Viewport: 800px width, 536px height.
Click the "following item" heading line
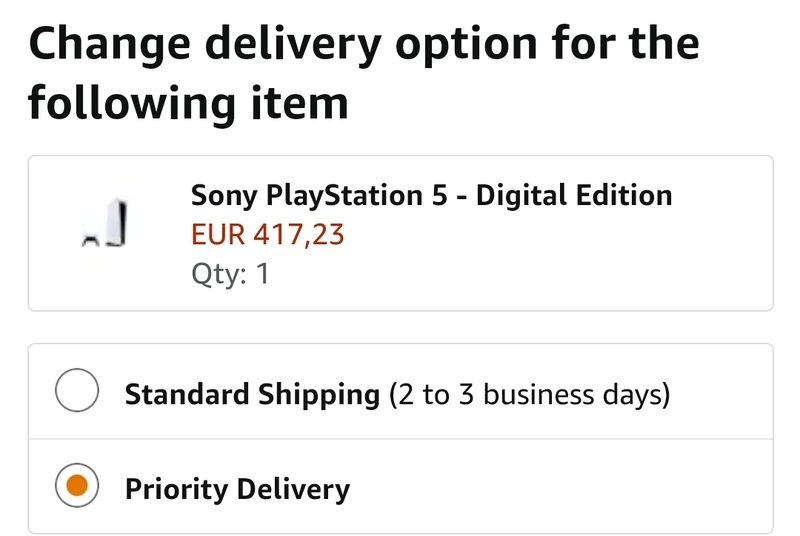point(188,102)
